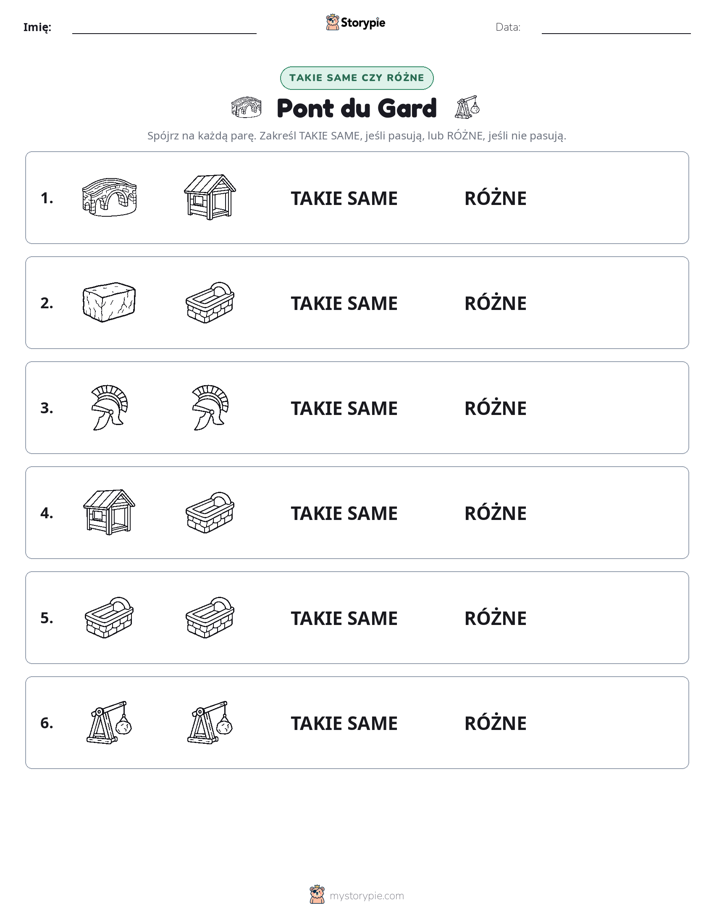The height and width of the screenshot is (924, 714).
Task: Choose TAKIE SAME for row 5
Action: [344, 618]
